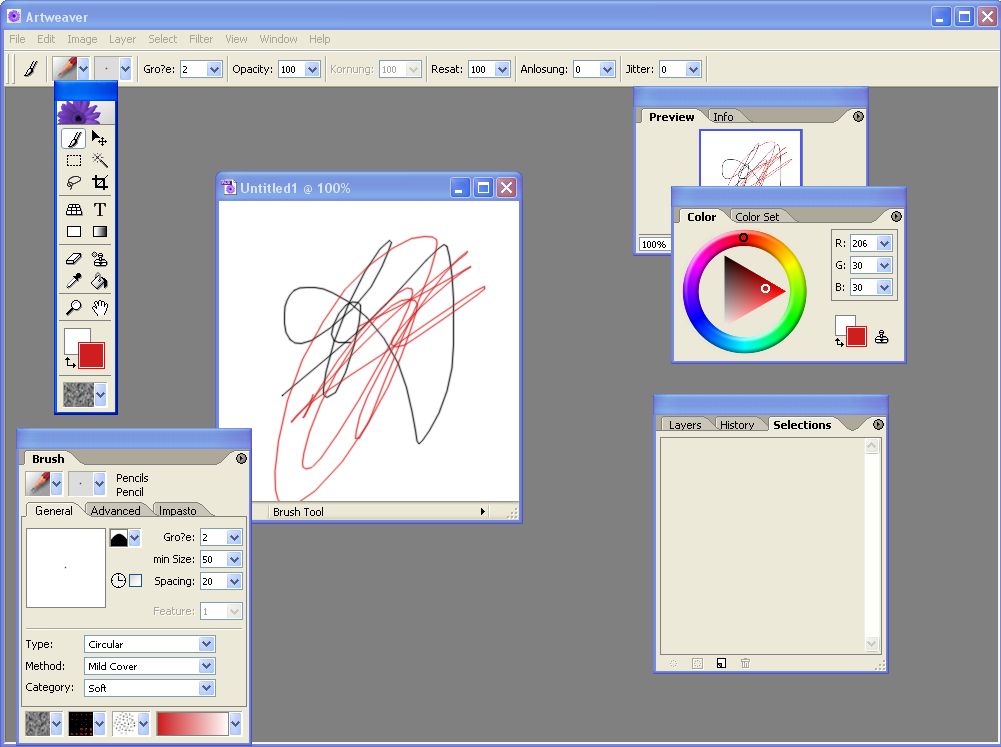Screen dimensions: 1001x747
Task: Choose the Zoom magnifier tool
Action: tap(74, 308)
